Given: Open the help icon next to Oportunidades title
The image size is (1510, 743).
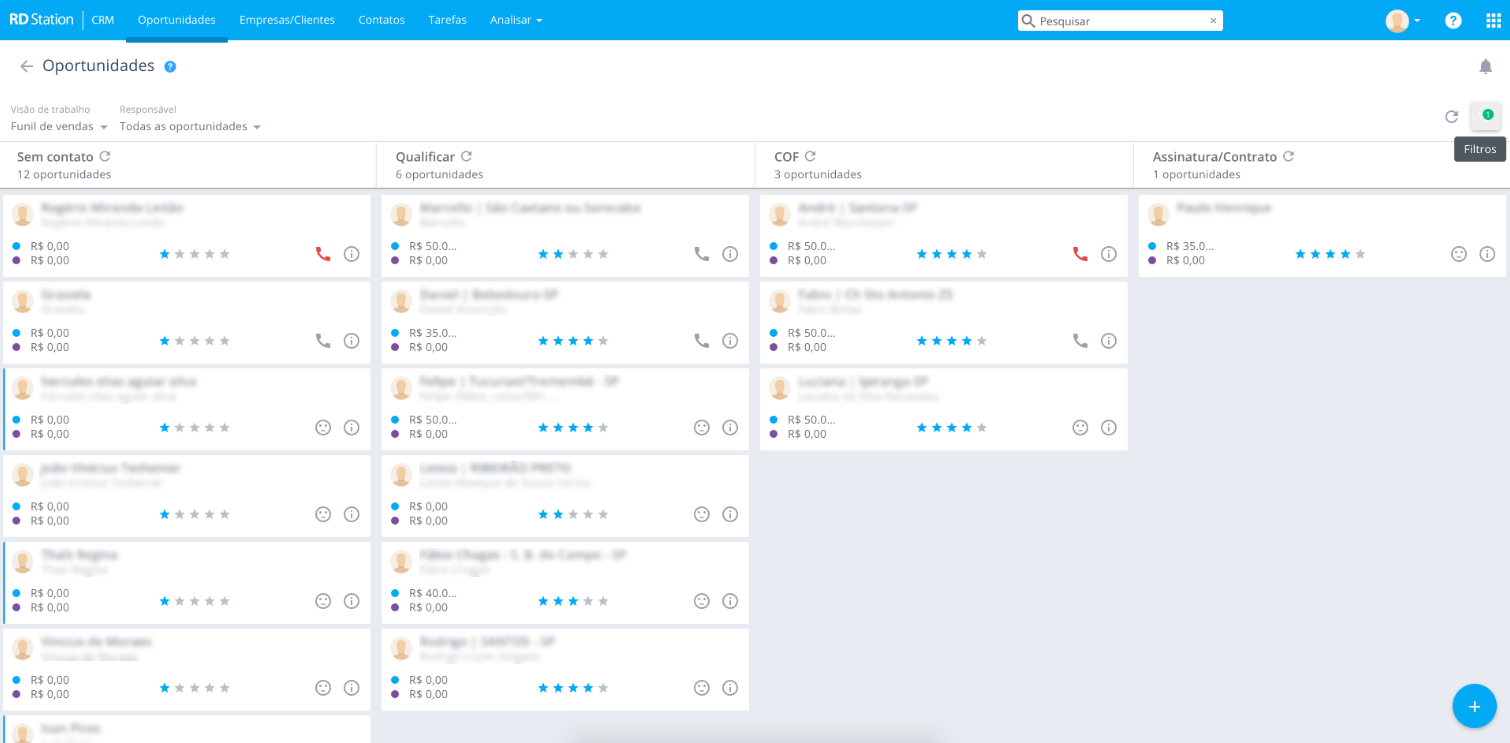Looking at the screenshot, I should [x=170, y=66].
